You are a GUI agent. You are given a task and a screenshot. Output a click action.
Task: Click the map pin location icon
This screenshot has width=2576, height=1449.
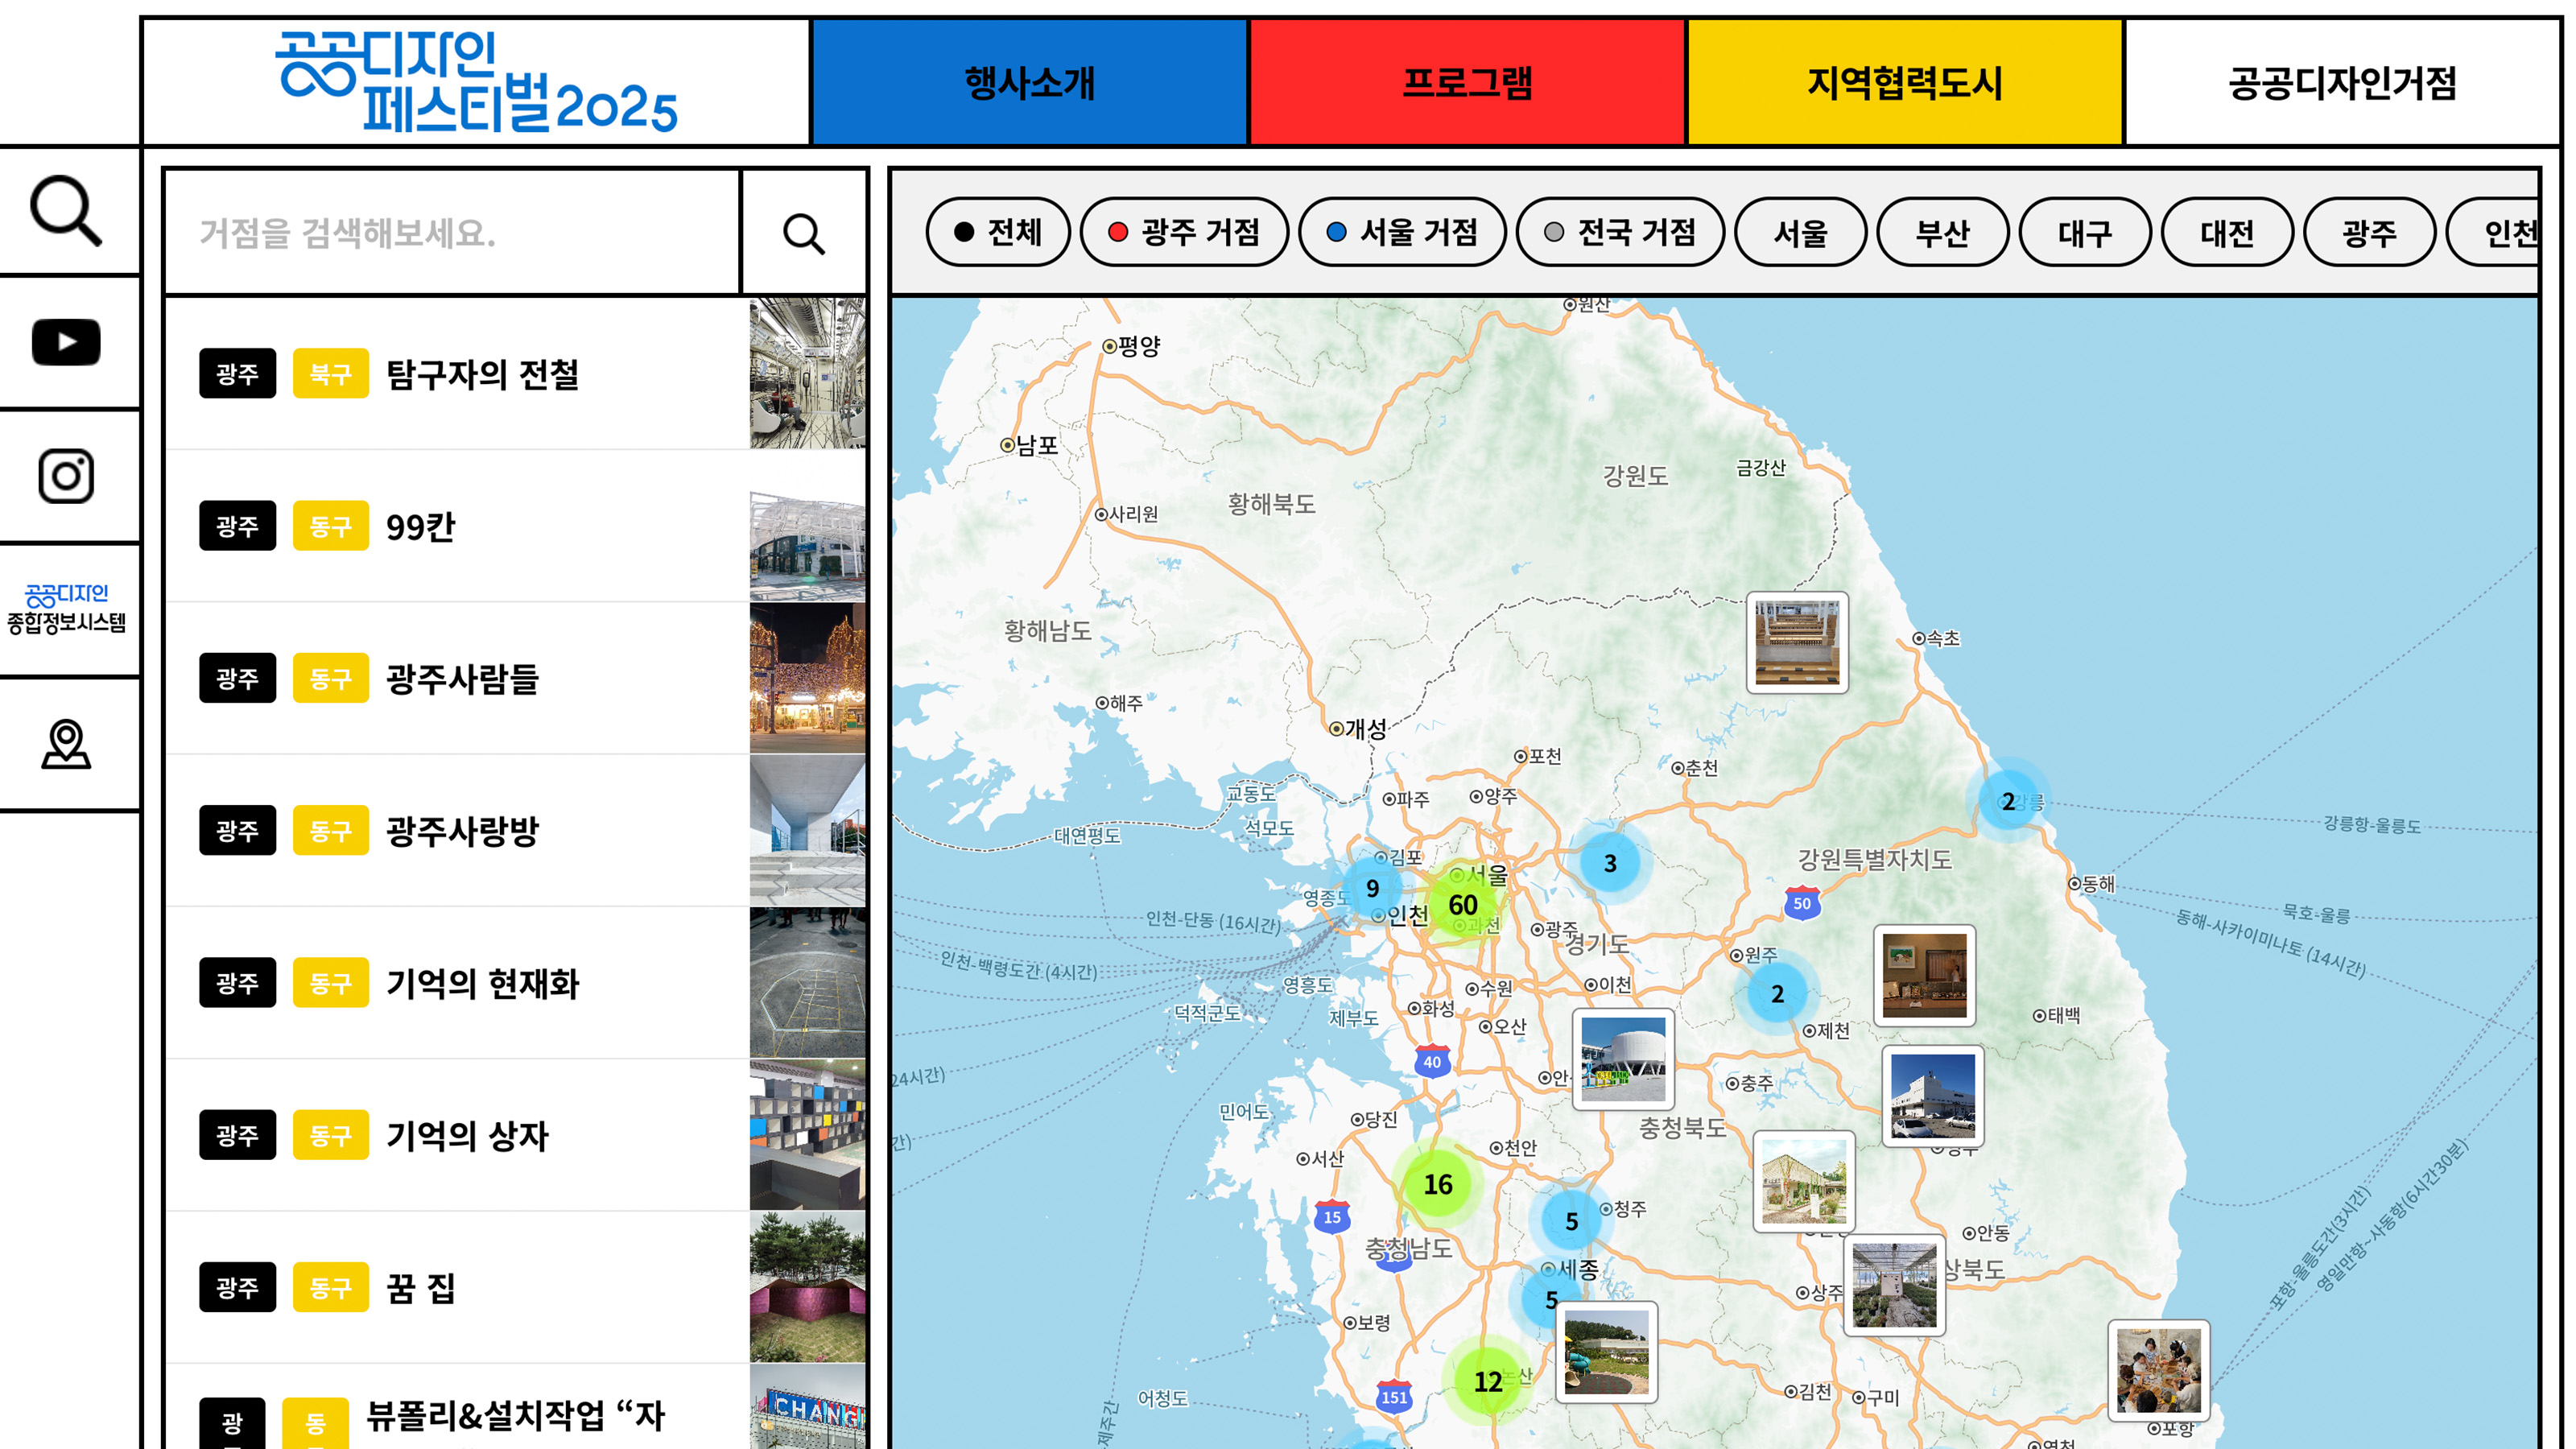coord(66,744)
